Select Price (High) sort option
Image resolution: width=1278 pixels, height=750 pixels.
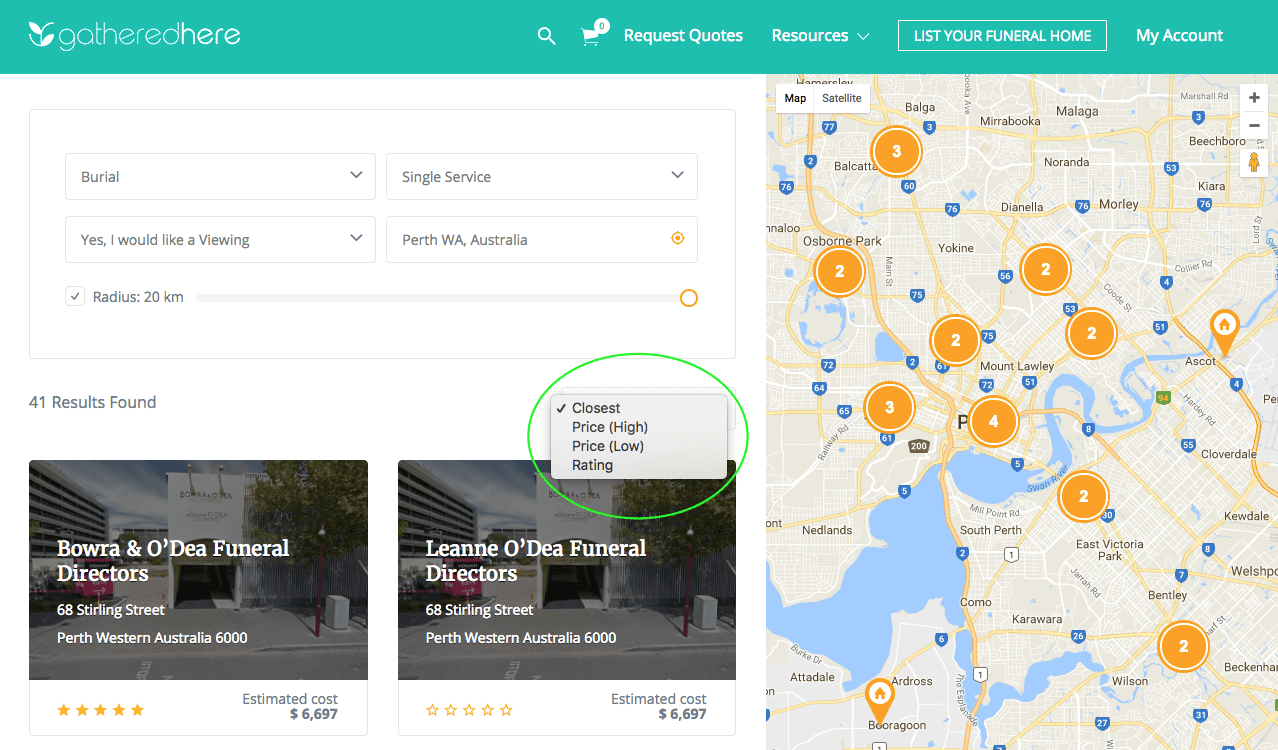[x=639, y=427]
